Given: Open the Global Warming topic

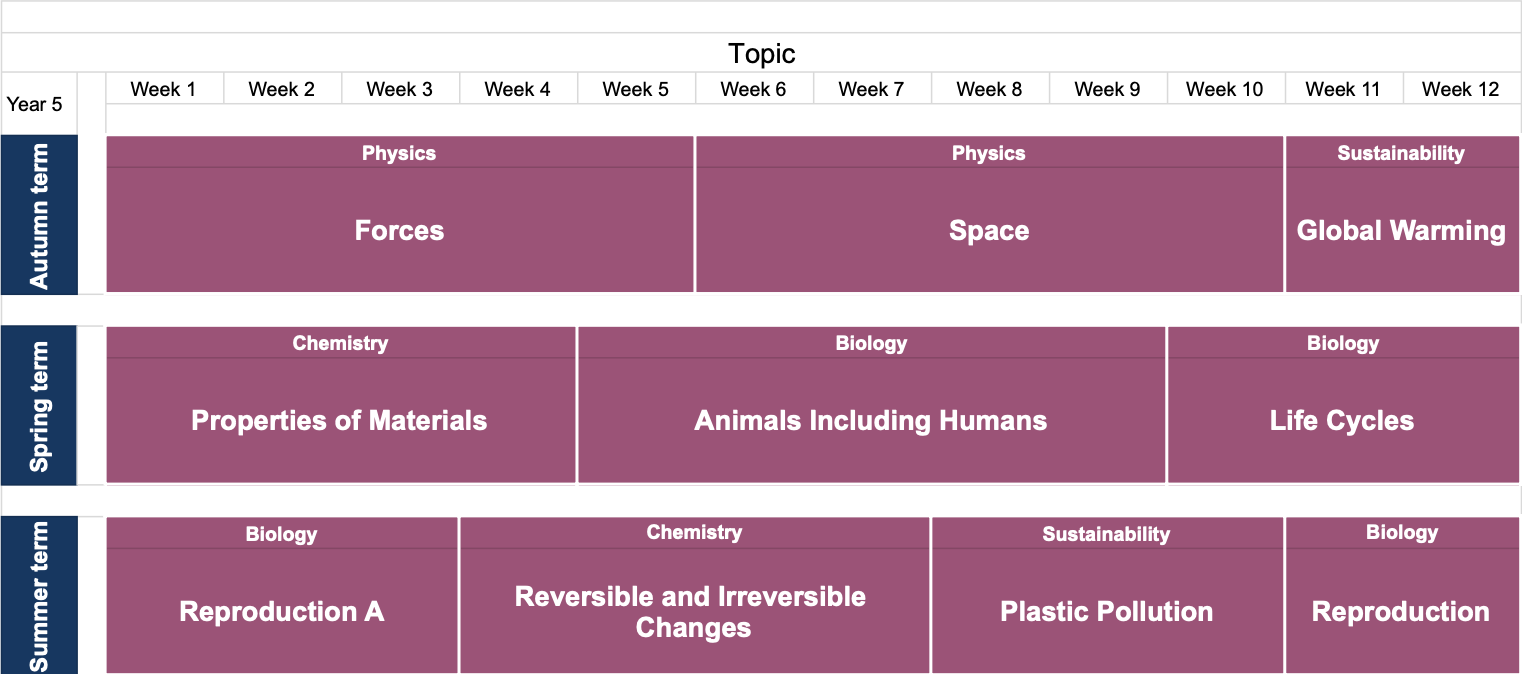Looking at the screenshot, I should pos(1401,231).
